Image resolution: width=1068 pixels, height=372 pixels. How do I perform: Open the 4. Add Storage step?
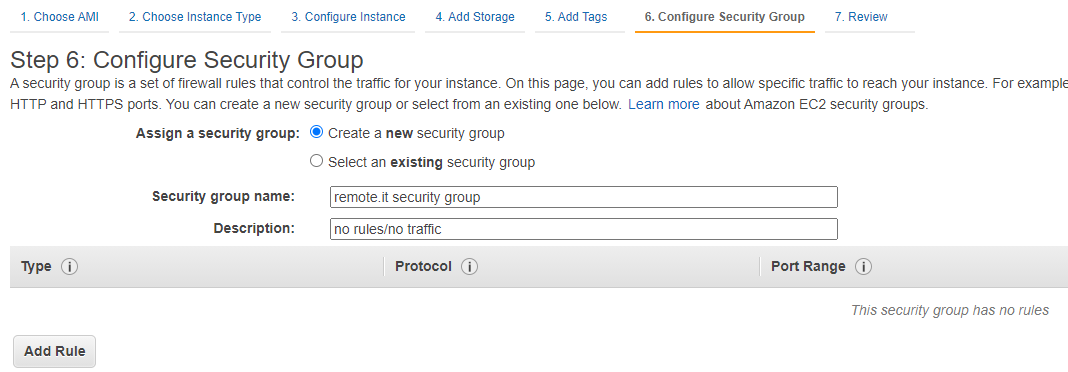475,17
